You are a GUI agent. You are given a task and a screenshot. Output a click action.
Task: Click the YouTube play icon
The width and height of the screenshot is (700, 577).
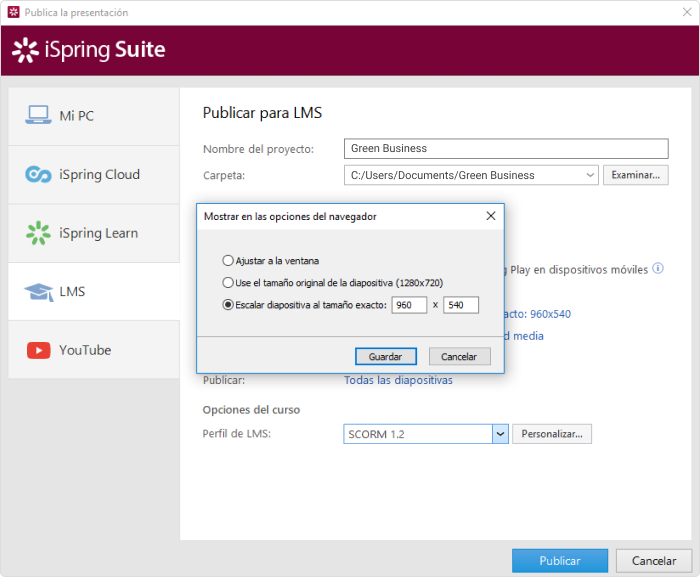(38, 350)
